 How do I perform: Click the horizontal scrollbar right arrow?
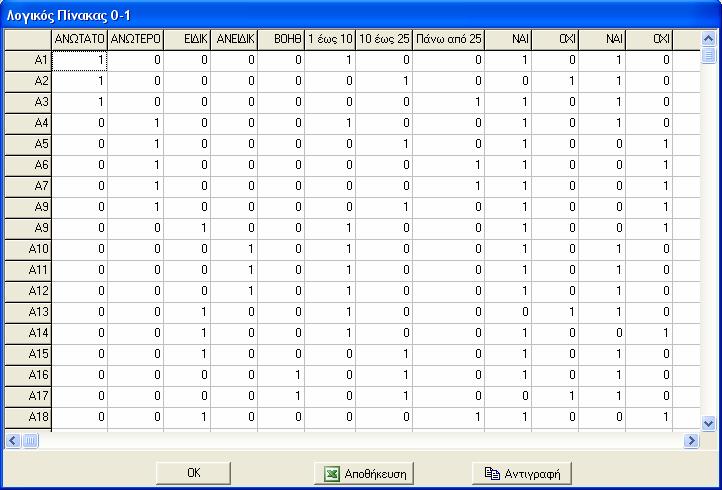click(691, 441)
